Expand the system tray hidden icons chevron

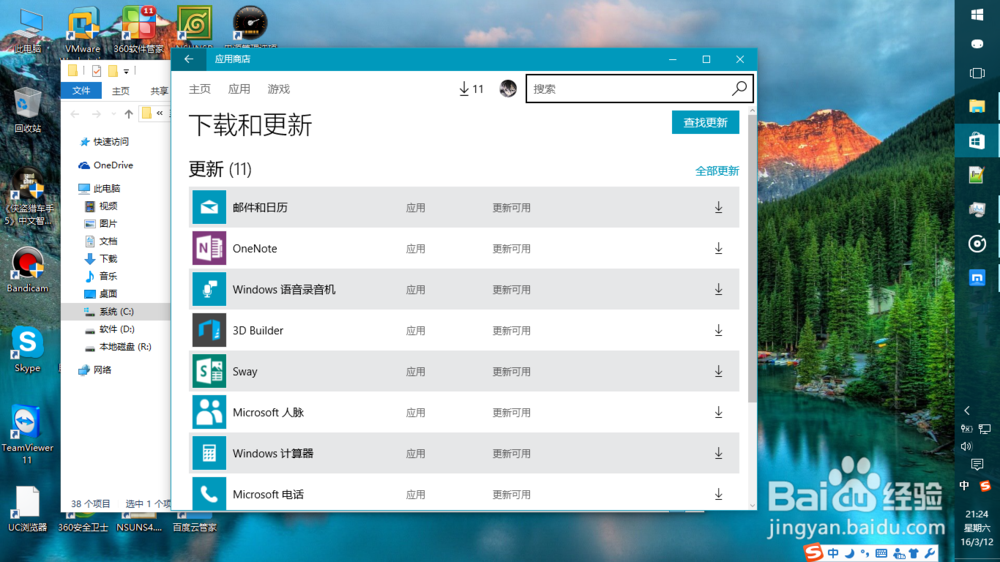point(967,411)
